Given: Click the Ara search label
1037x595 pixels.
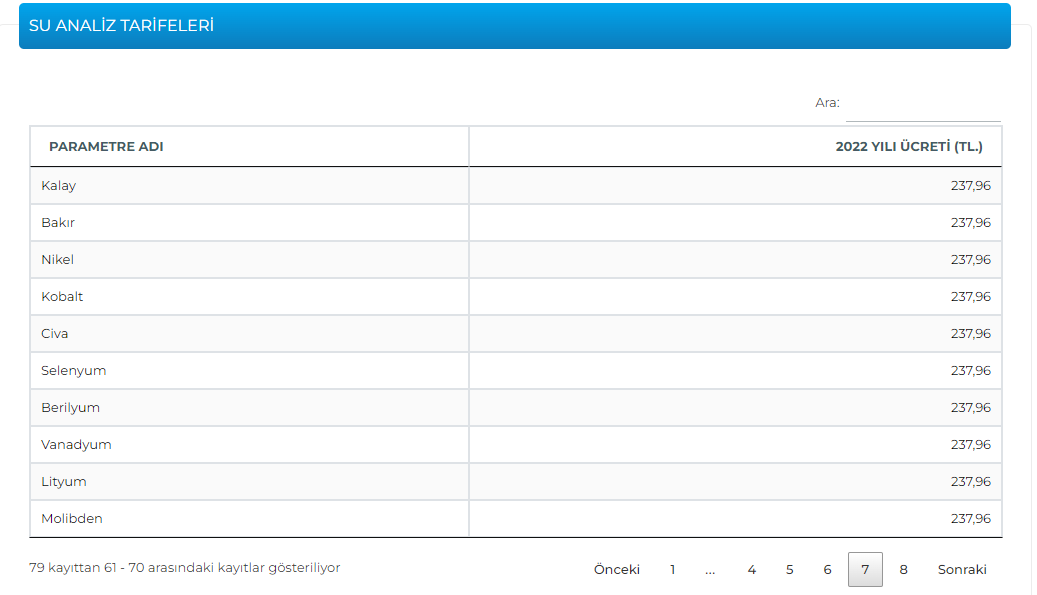Looking at the screenshot, I should coord(827,102).
